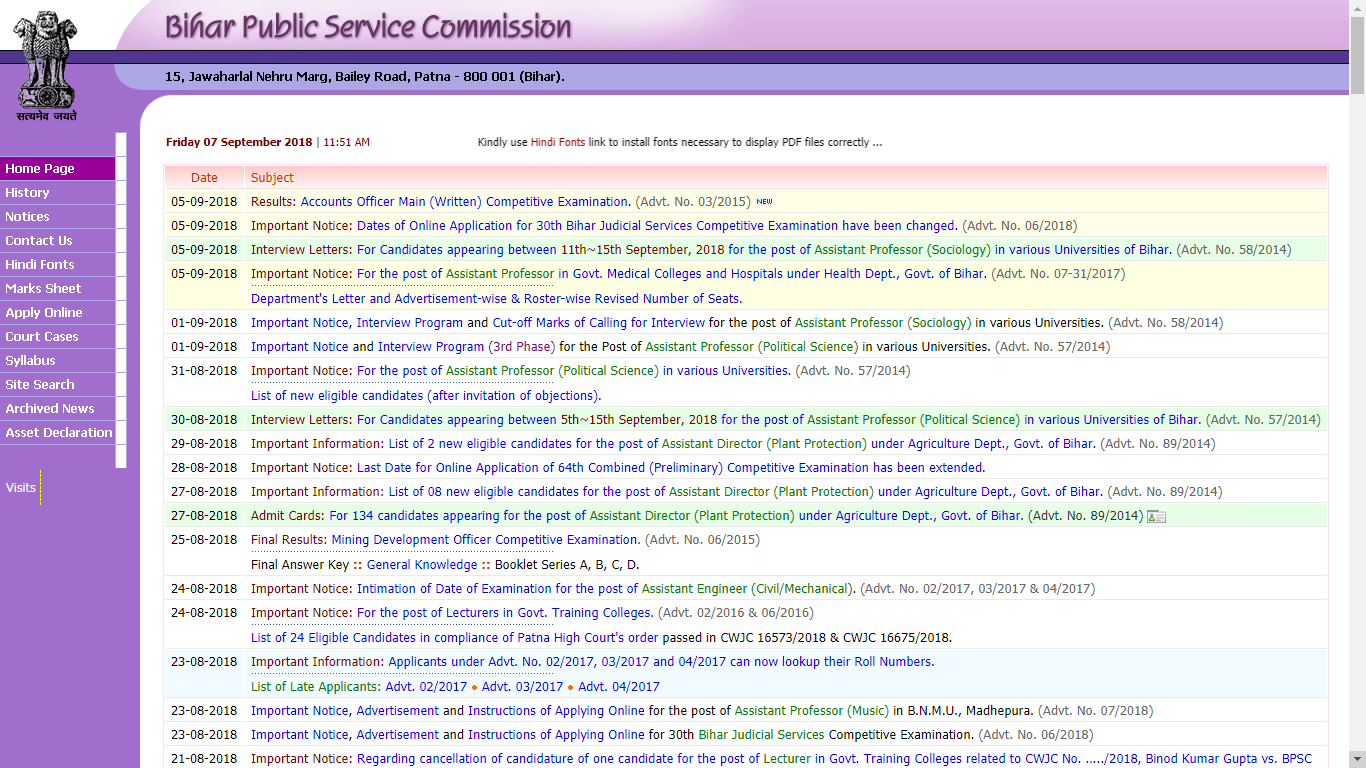Click the Visits counter label
1366x768 pixels.
click(20, 488)
